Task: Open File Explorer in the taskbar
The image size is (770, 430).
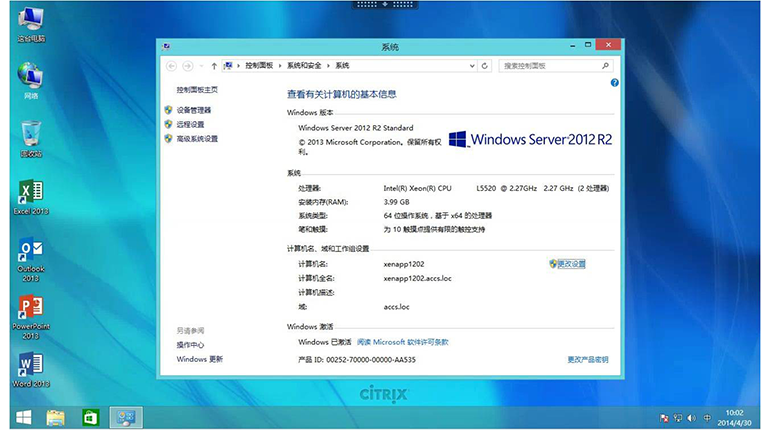Action: (x=55, y=418)
